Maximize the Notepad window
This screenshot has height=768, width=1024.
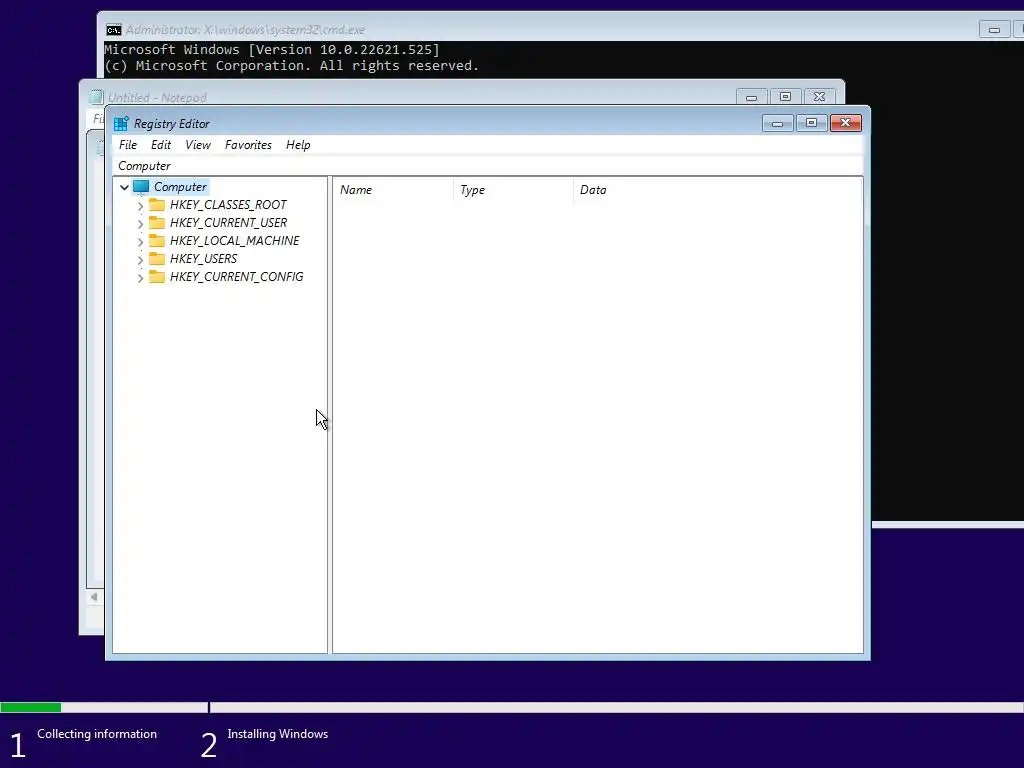coord(786,97)
